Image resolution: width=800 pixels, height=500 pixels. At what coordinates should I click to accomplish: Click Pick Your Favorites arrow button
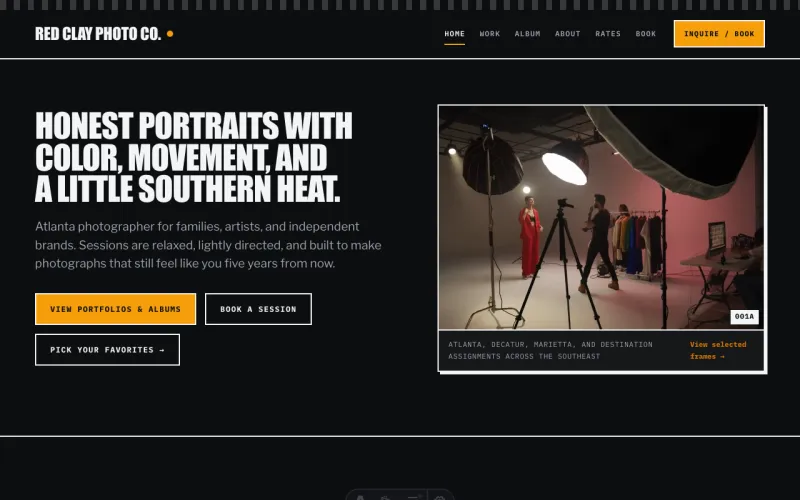click(x=107, y=349)
